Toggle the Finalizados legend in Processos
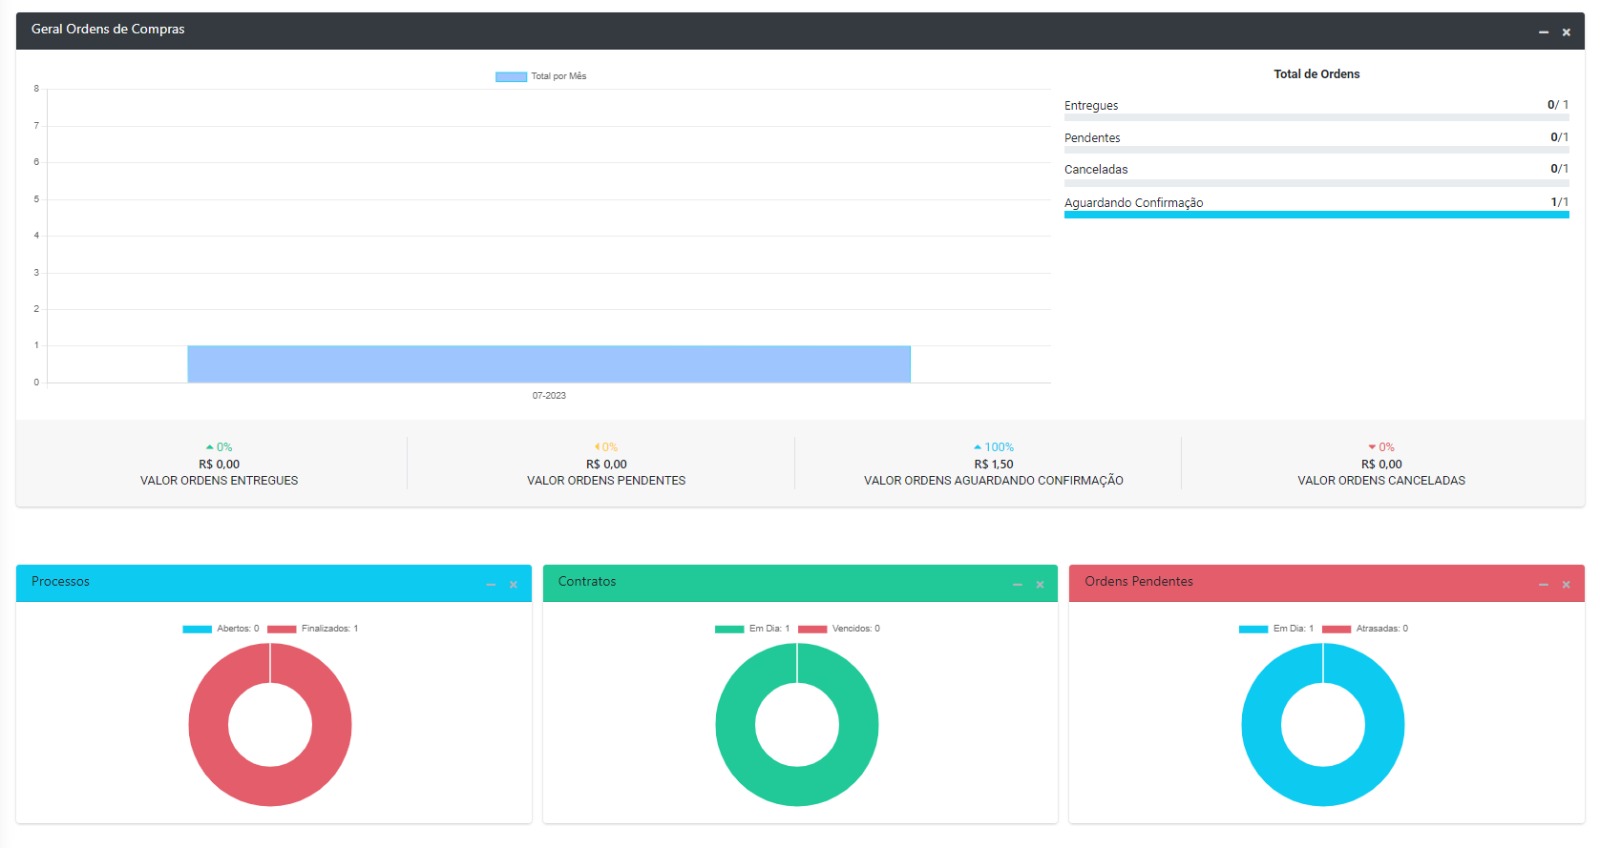Screen dimensions: 1600x848 313,629
